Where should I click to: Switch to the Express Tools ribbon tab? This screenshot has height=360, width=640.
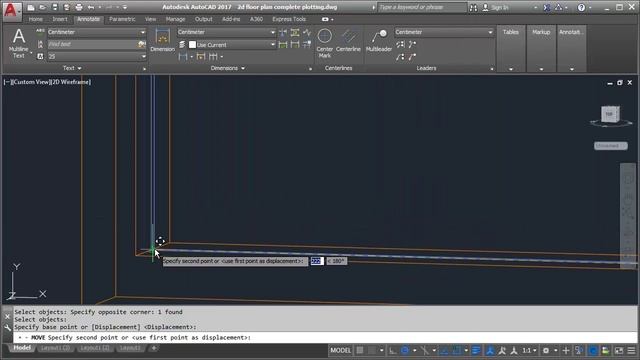click(x=289, y=19)
